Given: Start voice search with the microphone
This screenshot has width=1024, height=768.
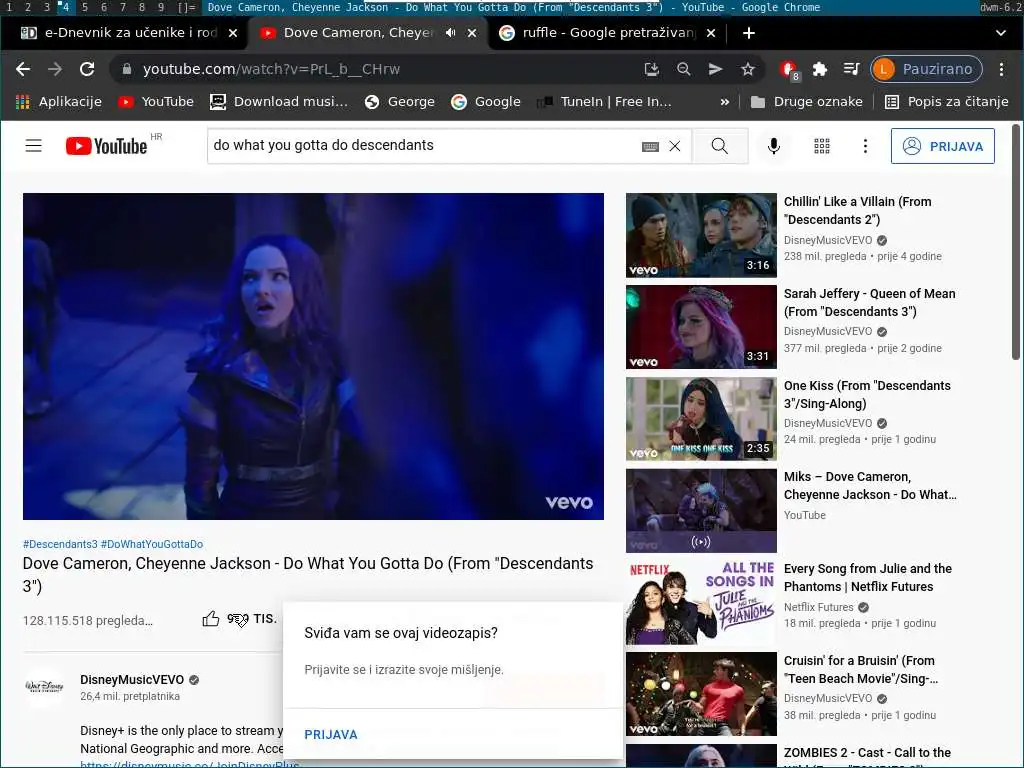Looking at the screenshot, I should coord(774,146).
